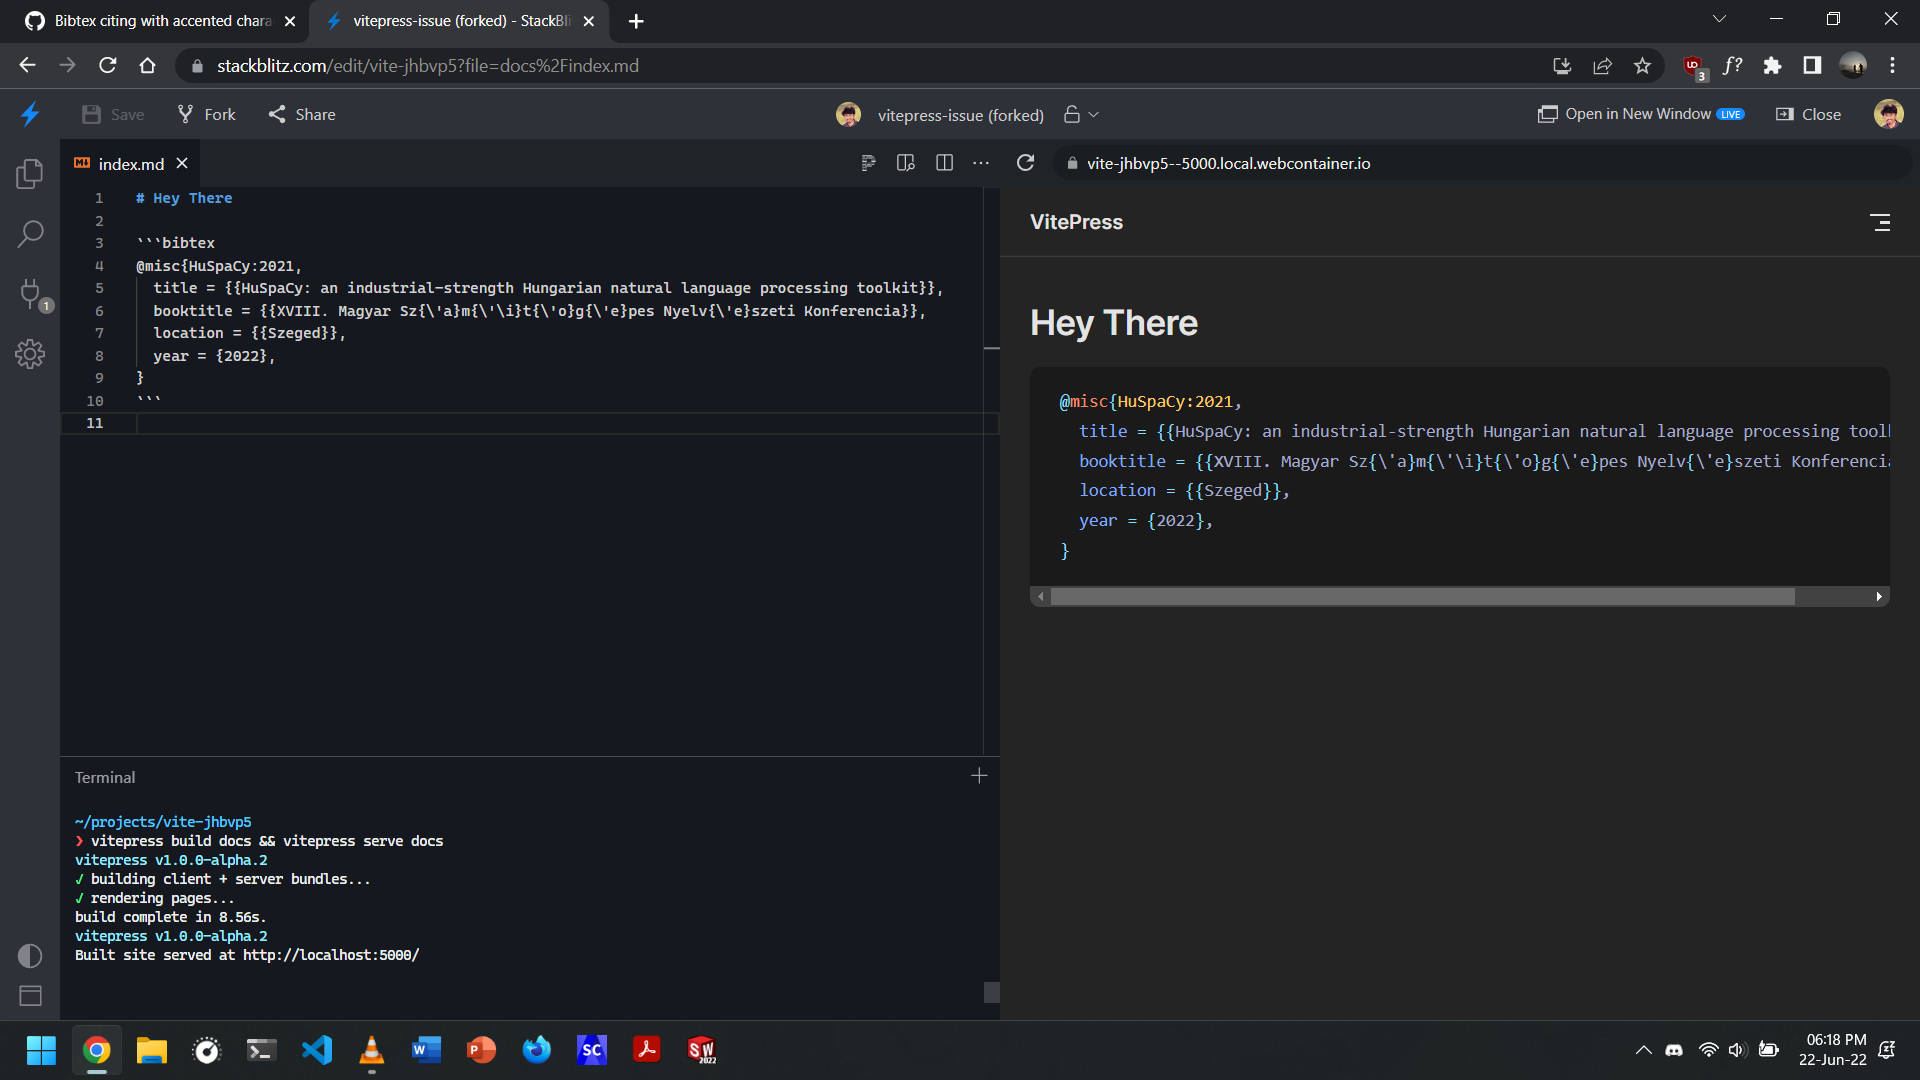1920x1080 pixels.
Task: Open the VitePress hamburger menu in preview
Action: pos(1882,222)
